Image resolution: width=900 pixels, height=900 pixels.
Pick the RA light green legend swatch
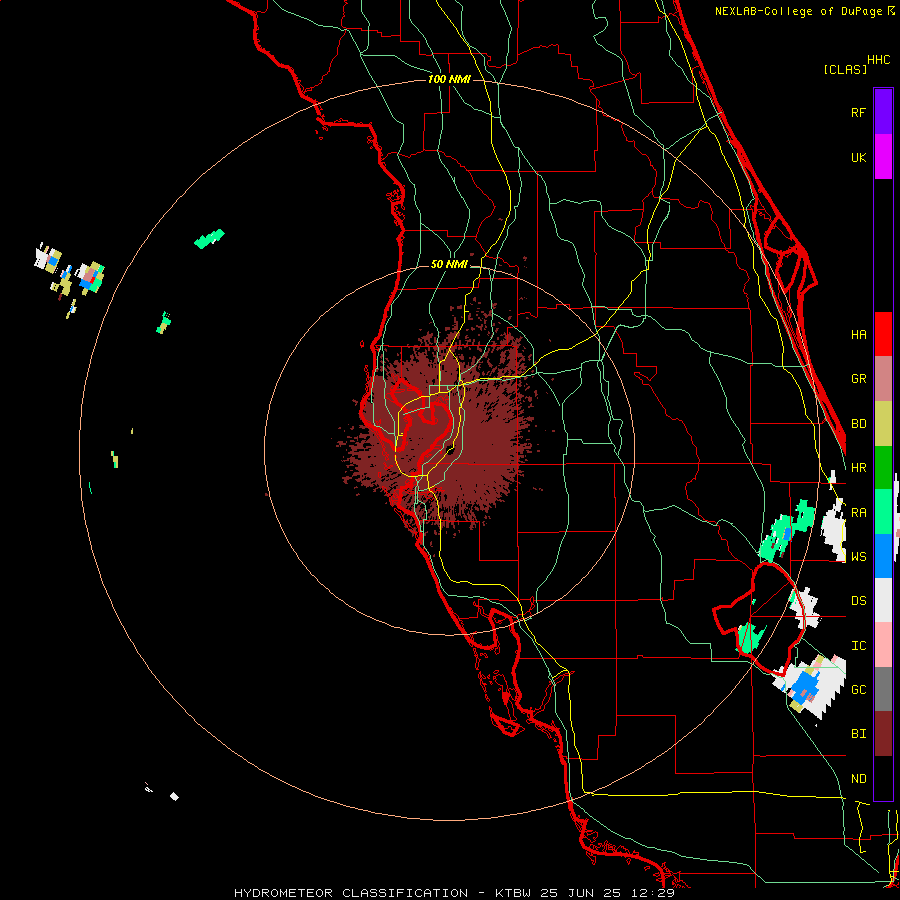coord(883,512)
